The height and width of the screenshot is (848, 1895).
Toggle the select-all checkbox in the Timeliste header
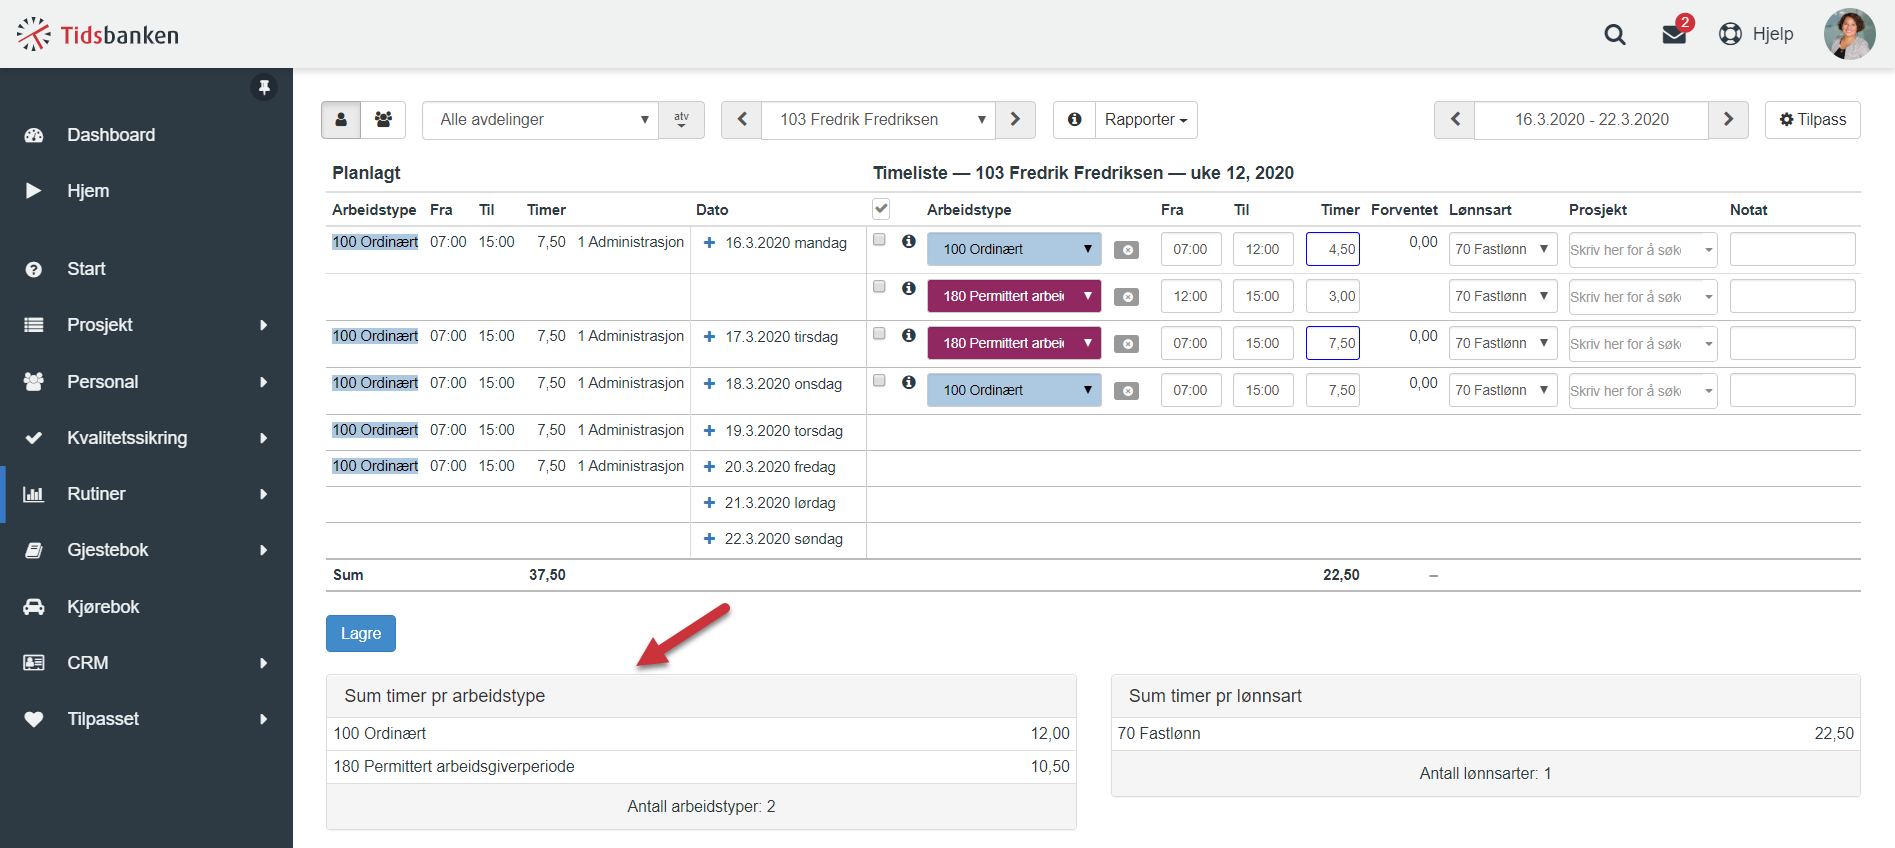pos(881,209)
